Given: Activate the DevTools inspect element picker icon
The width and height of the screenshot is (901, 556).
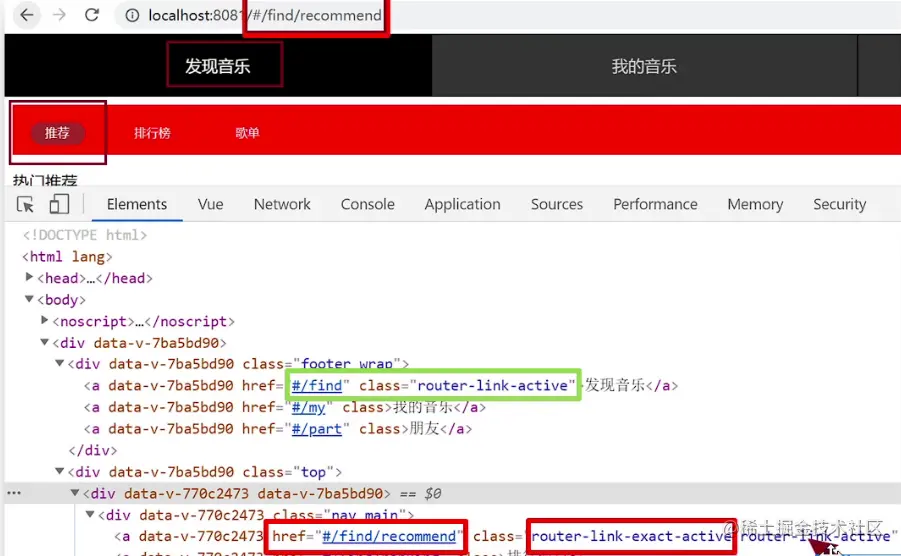Looking at the screenshot, I should click(x=25, y=204).
